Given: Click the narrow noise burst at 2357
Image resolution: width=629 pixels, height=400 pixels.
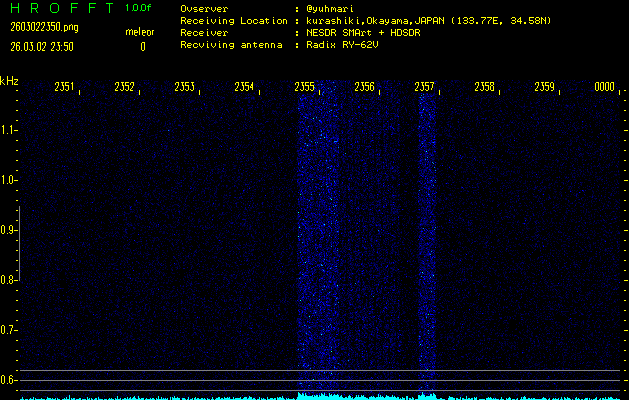Looking at the screenshot, I should [x=427, y=241].
